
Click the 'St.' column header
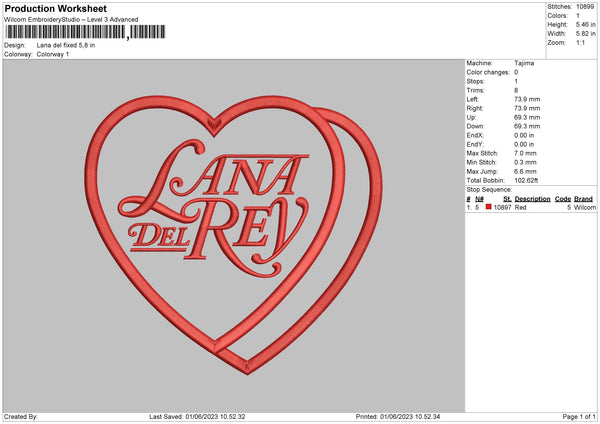(507, 199)
